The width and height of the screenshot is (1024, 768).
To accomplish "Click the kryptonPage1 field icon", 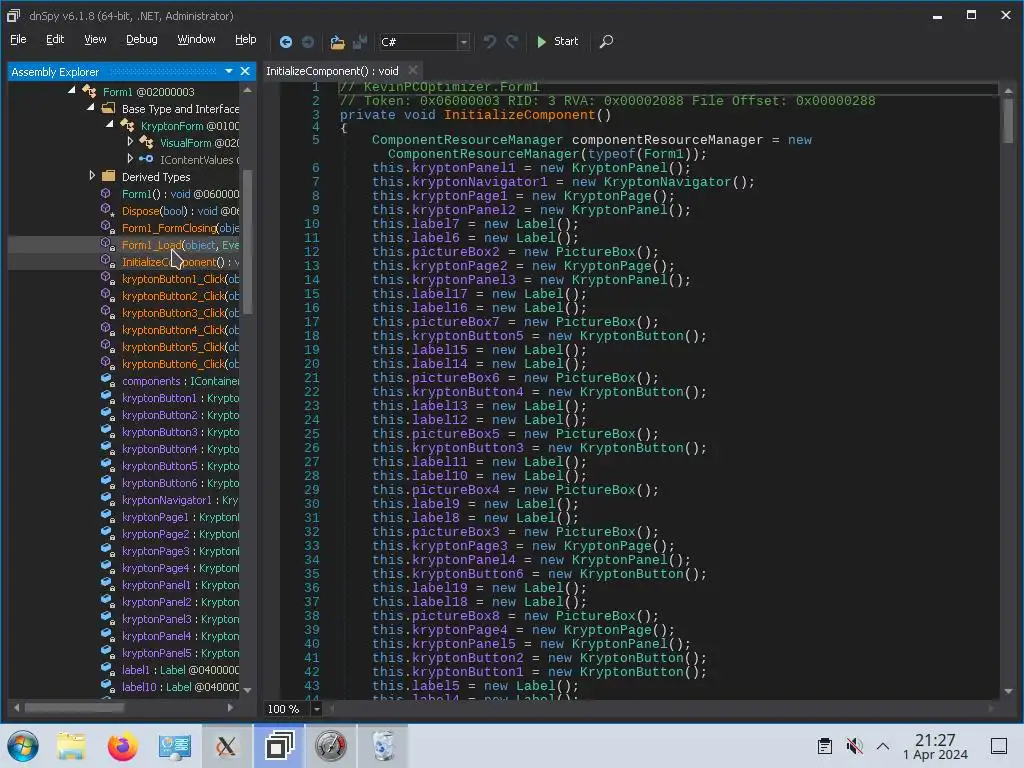I will pos(108,515).
